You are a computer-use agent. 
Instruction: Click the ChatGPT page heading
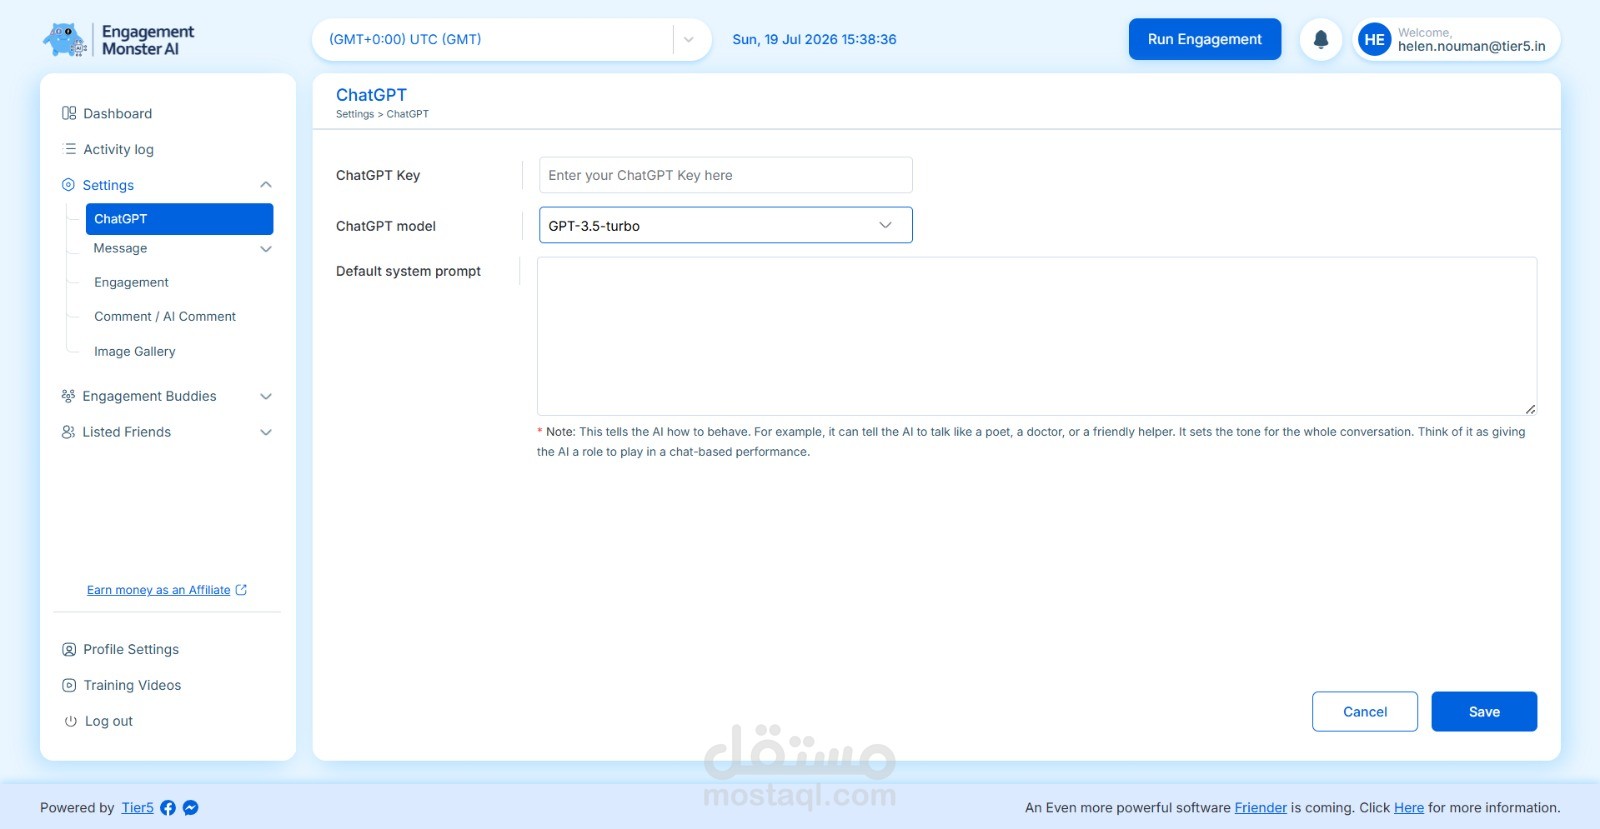tap(371, 95)
